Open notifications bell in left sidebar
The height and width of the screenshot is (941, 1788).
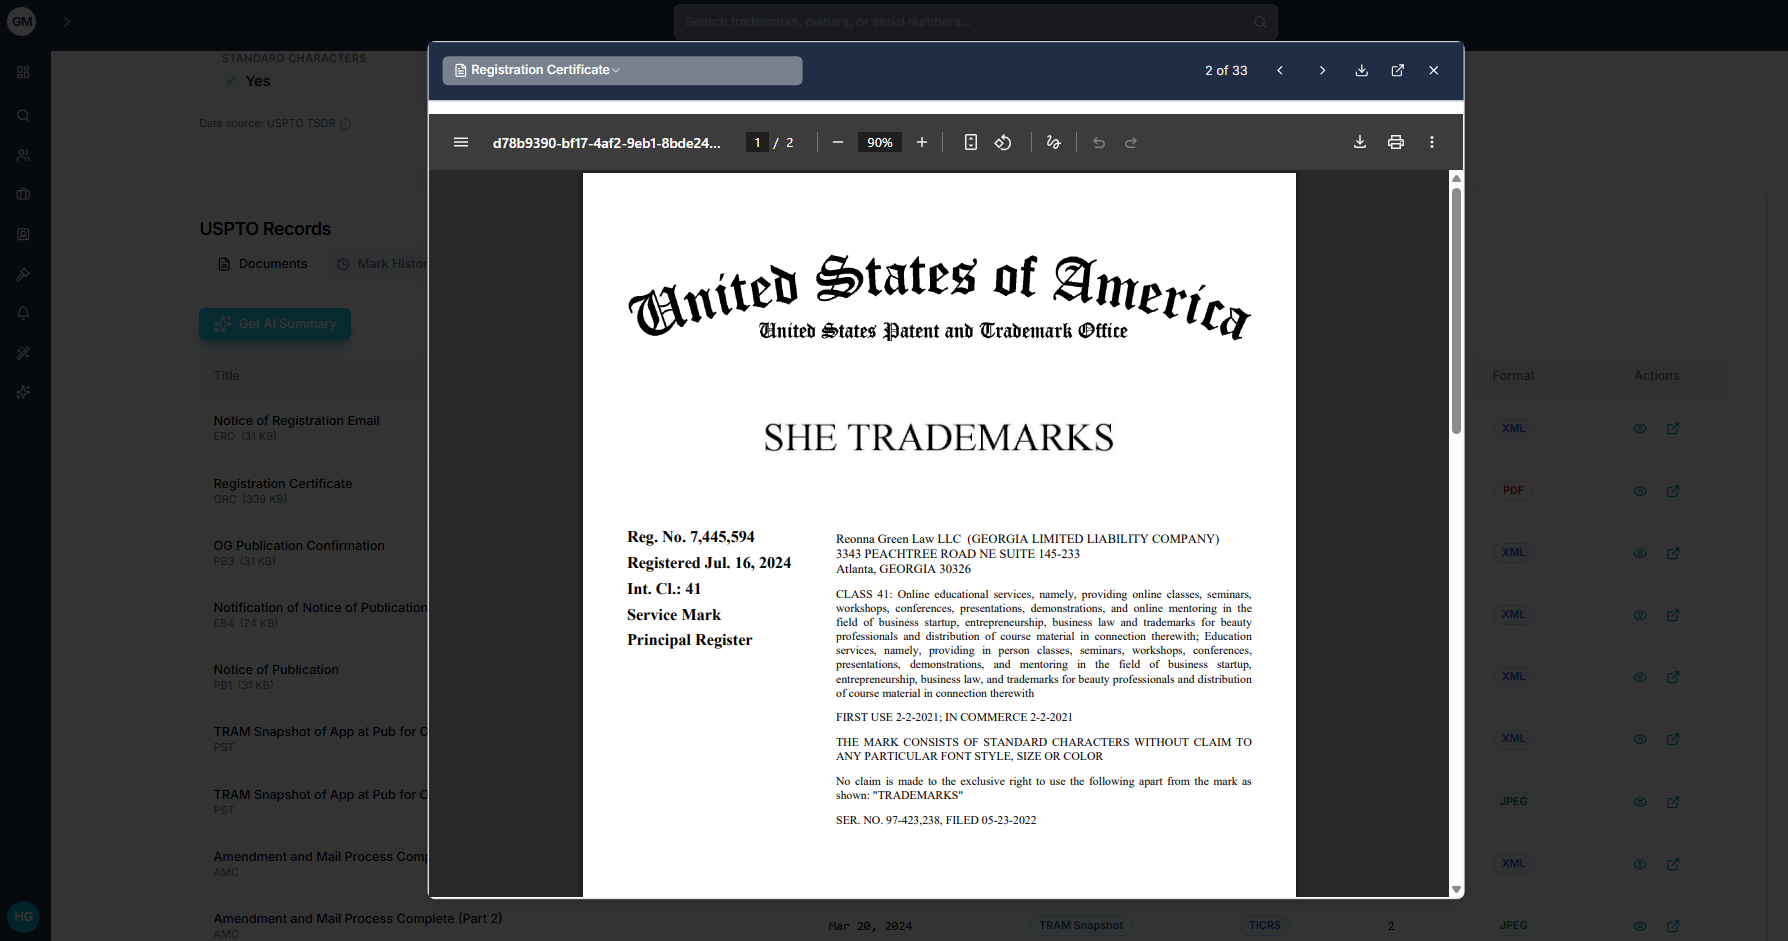(23, 313)
